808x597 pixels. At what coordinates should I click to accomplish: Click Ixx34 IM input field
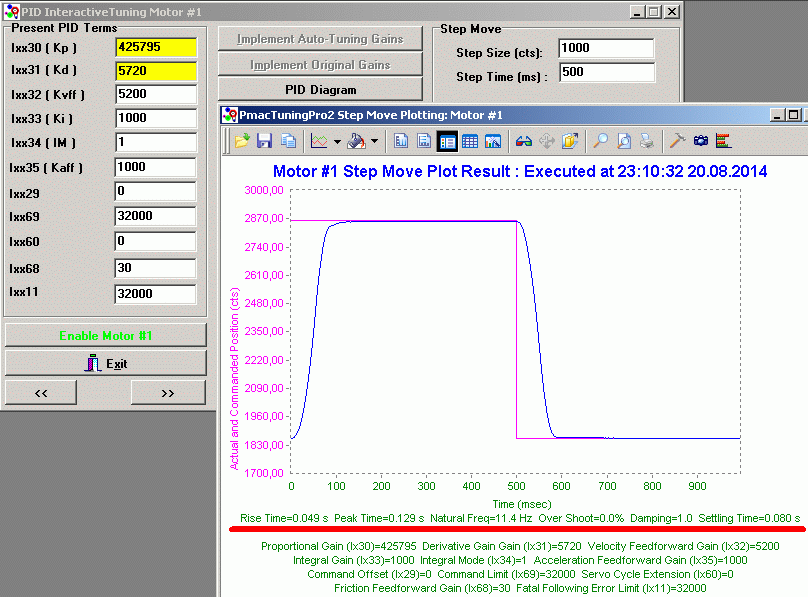pyautogui.click(x=156, y=142)
